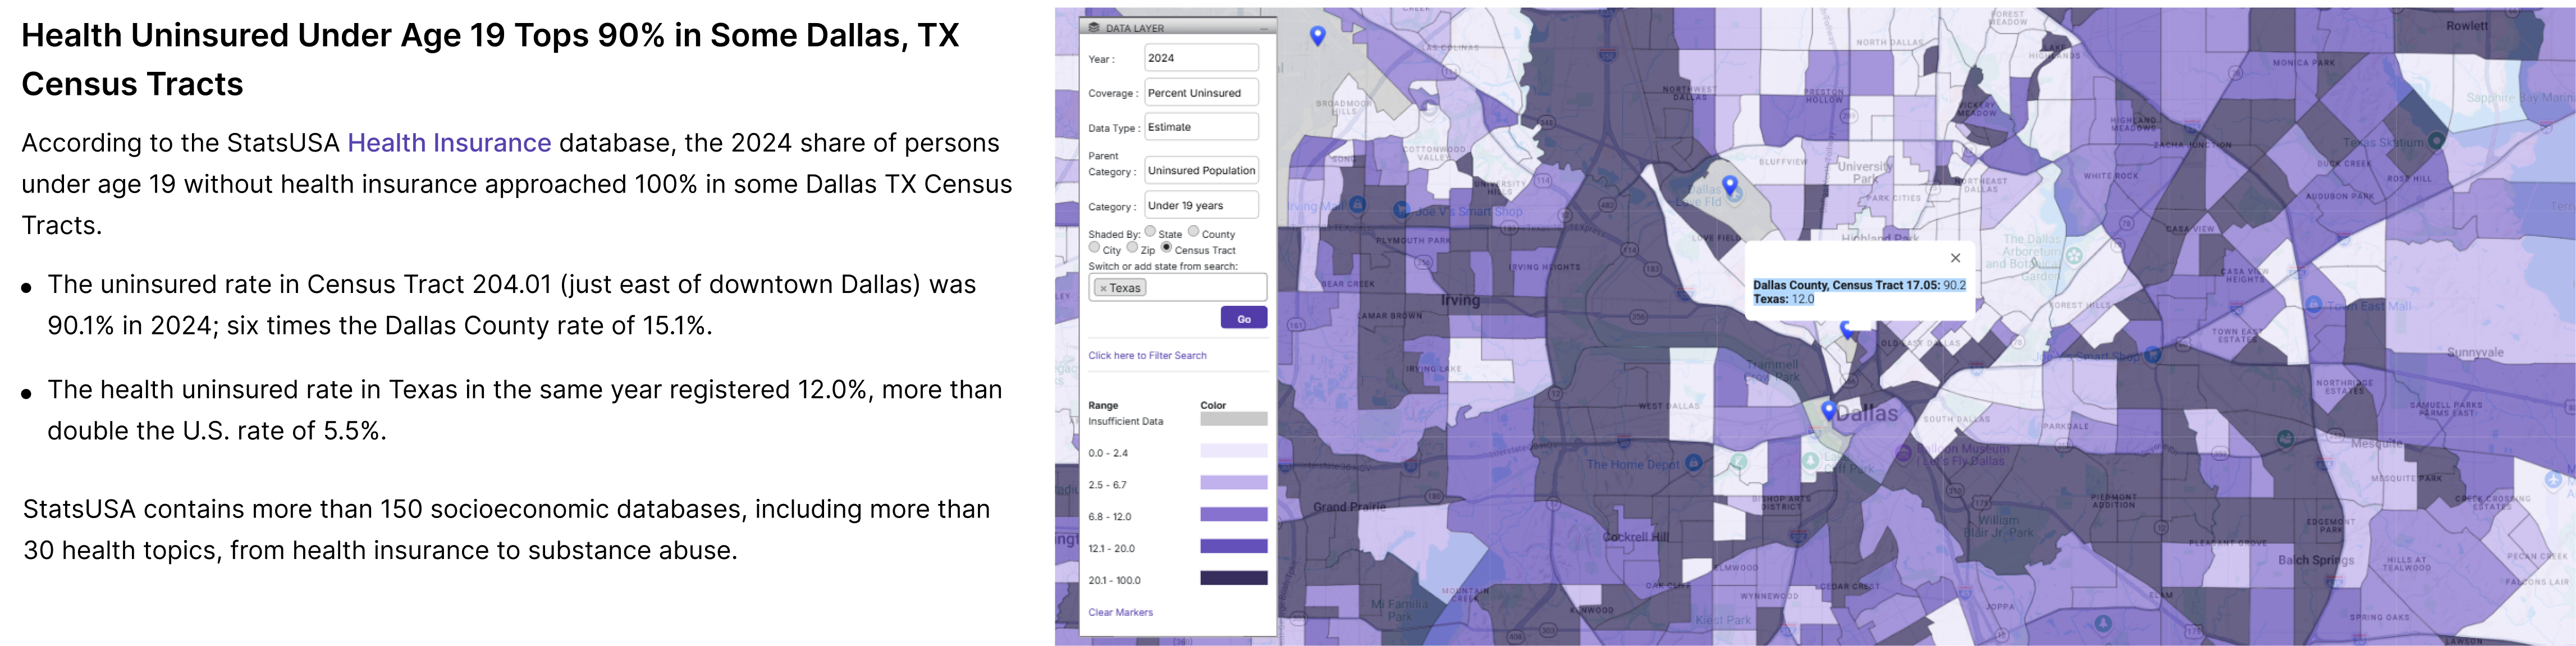Select the County shading radio button
Viewport: 2576px width, 646px height.
coord(1193,232)
